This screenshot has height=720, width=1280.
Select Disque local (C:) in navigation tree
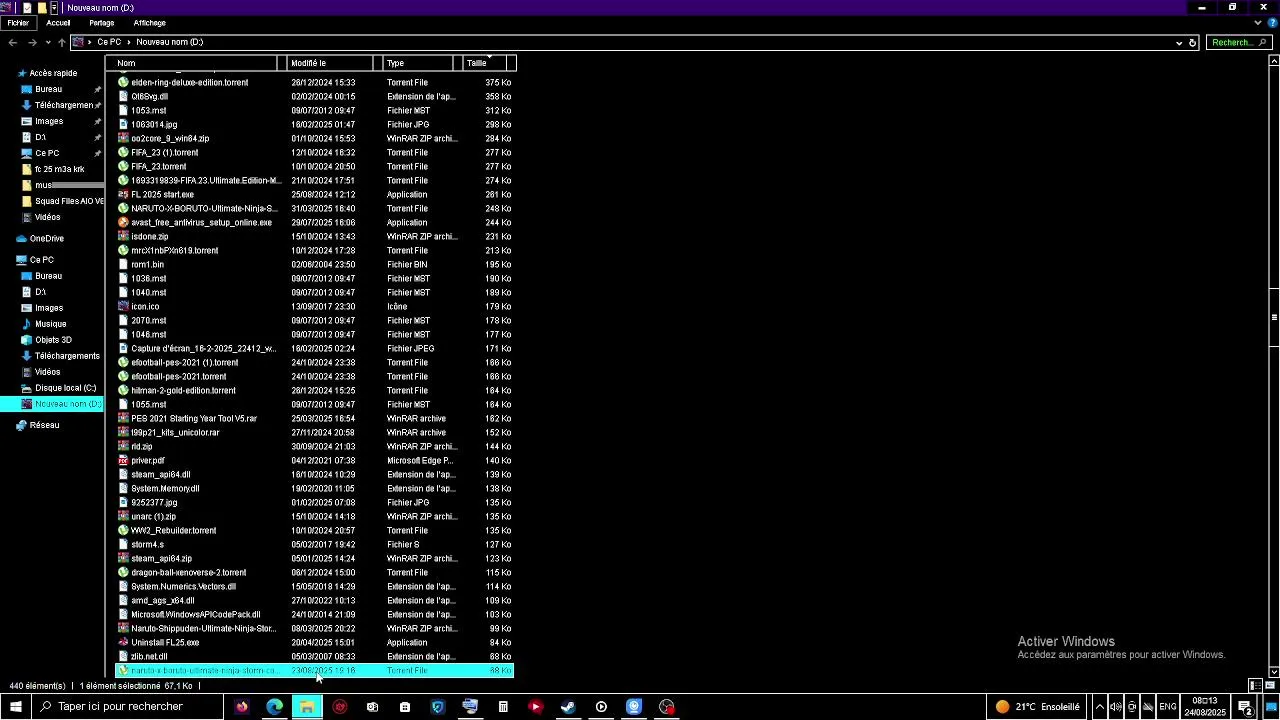(65, 388)
